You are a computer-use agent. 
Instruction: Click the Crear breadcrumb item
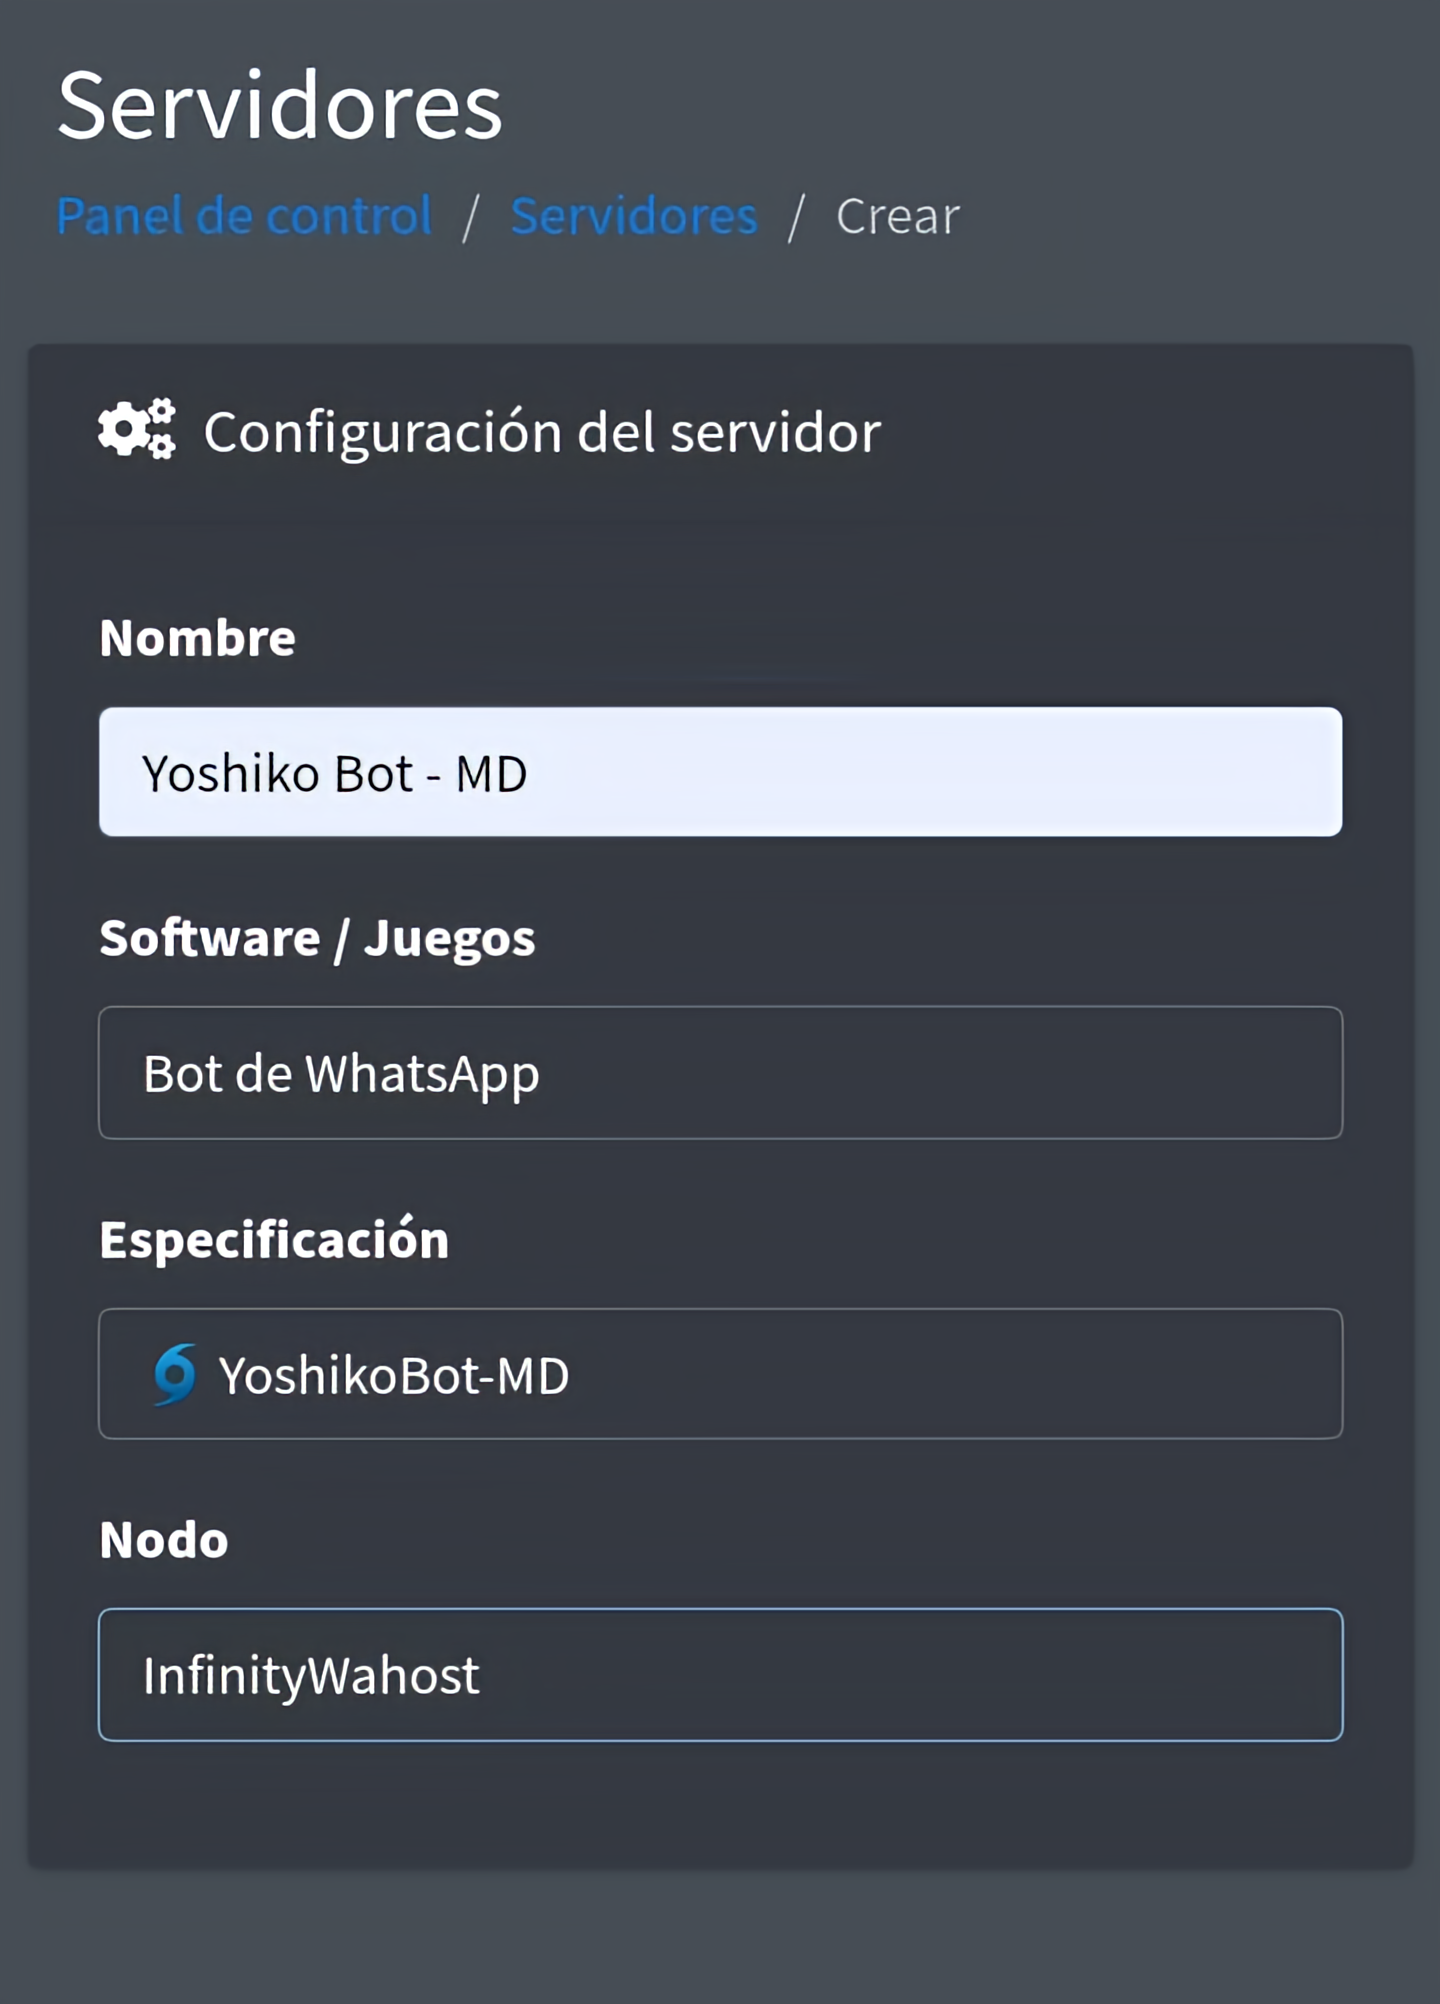[897, 216]
